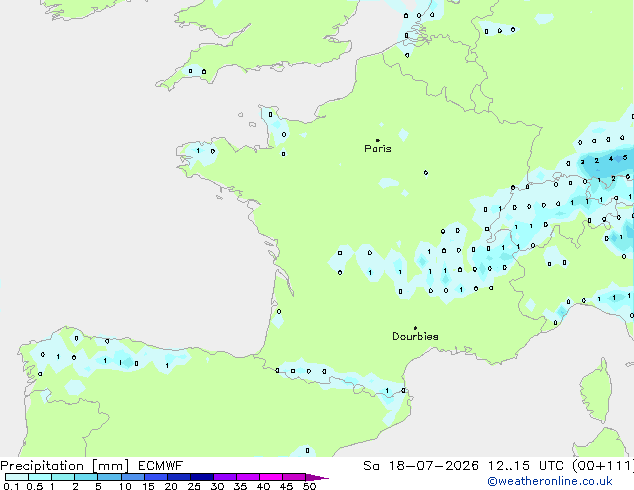Pick the palest 0.1–0.5 mm legend swatch
The height and width of the screenshot is (490, 634).
pos(17,477)
